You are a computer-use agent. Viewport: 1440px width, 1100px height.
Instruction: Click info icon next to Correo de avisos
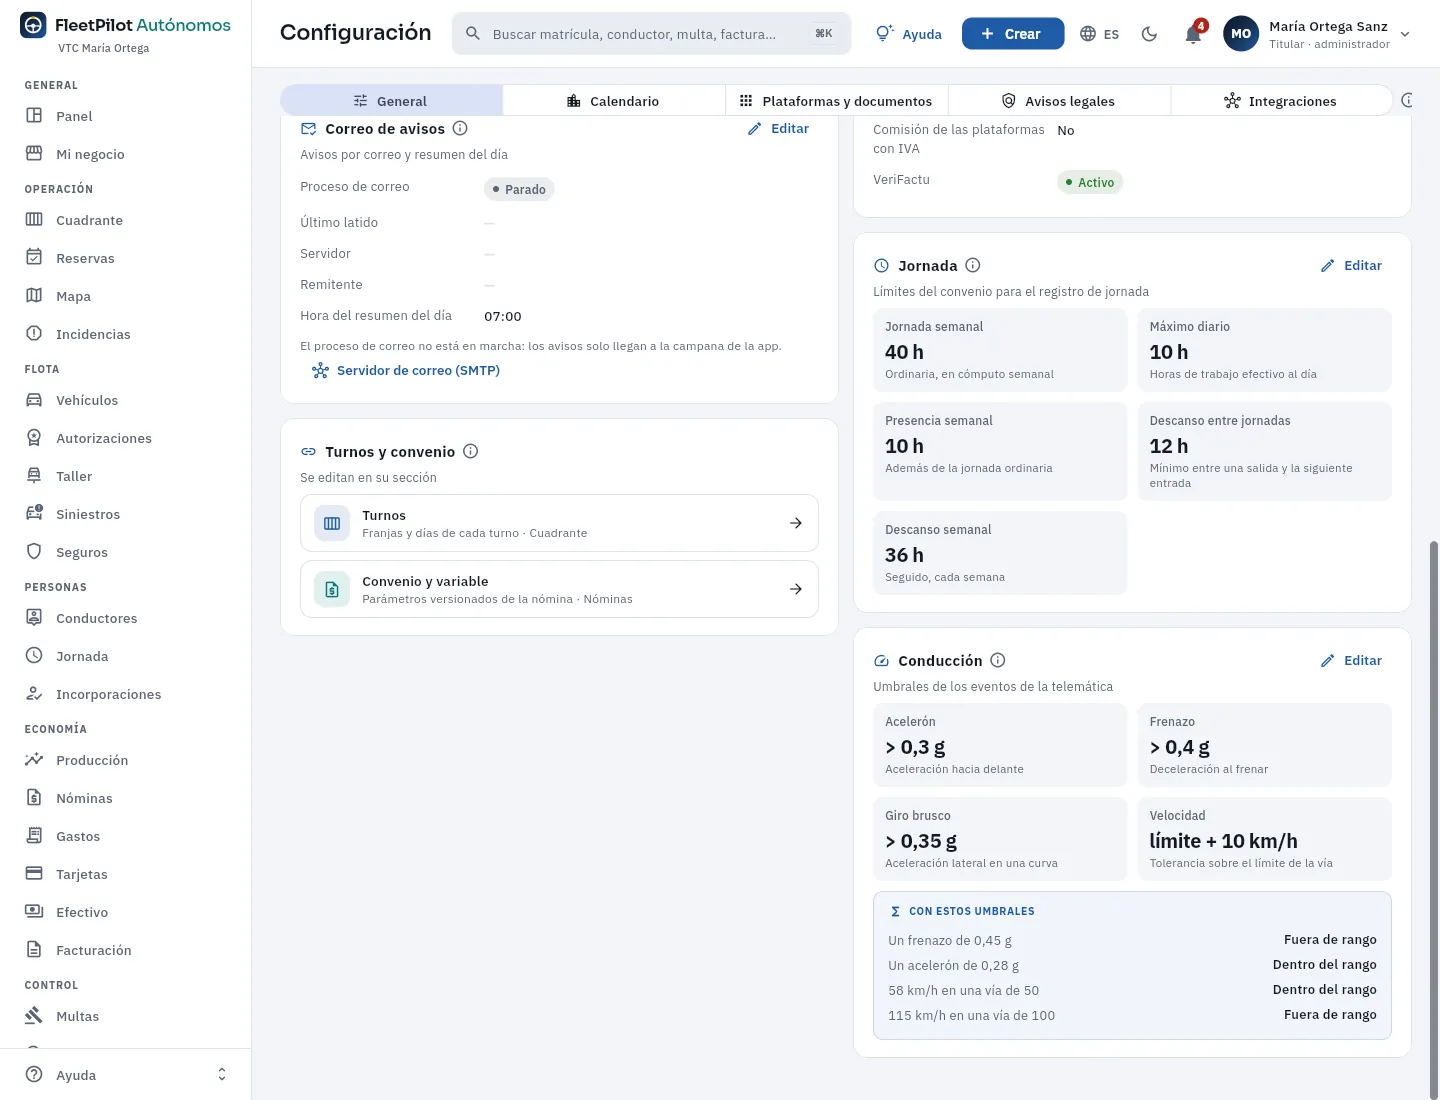click(x=460, y=128)
